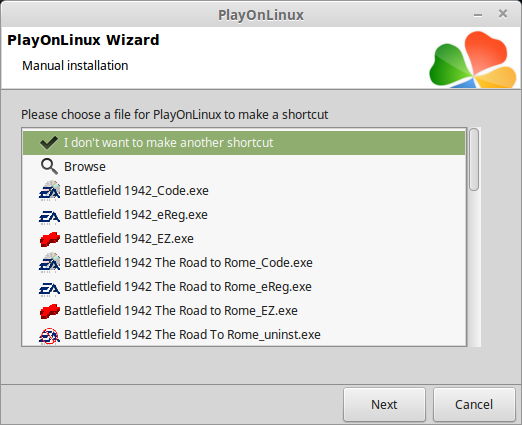Image resolution: width=522 pixels, height=425 pixels.
Task: Click the Cancel button
Action: click(x=474, y=404)
